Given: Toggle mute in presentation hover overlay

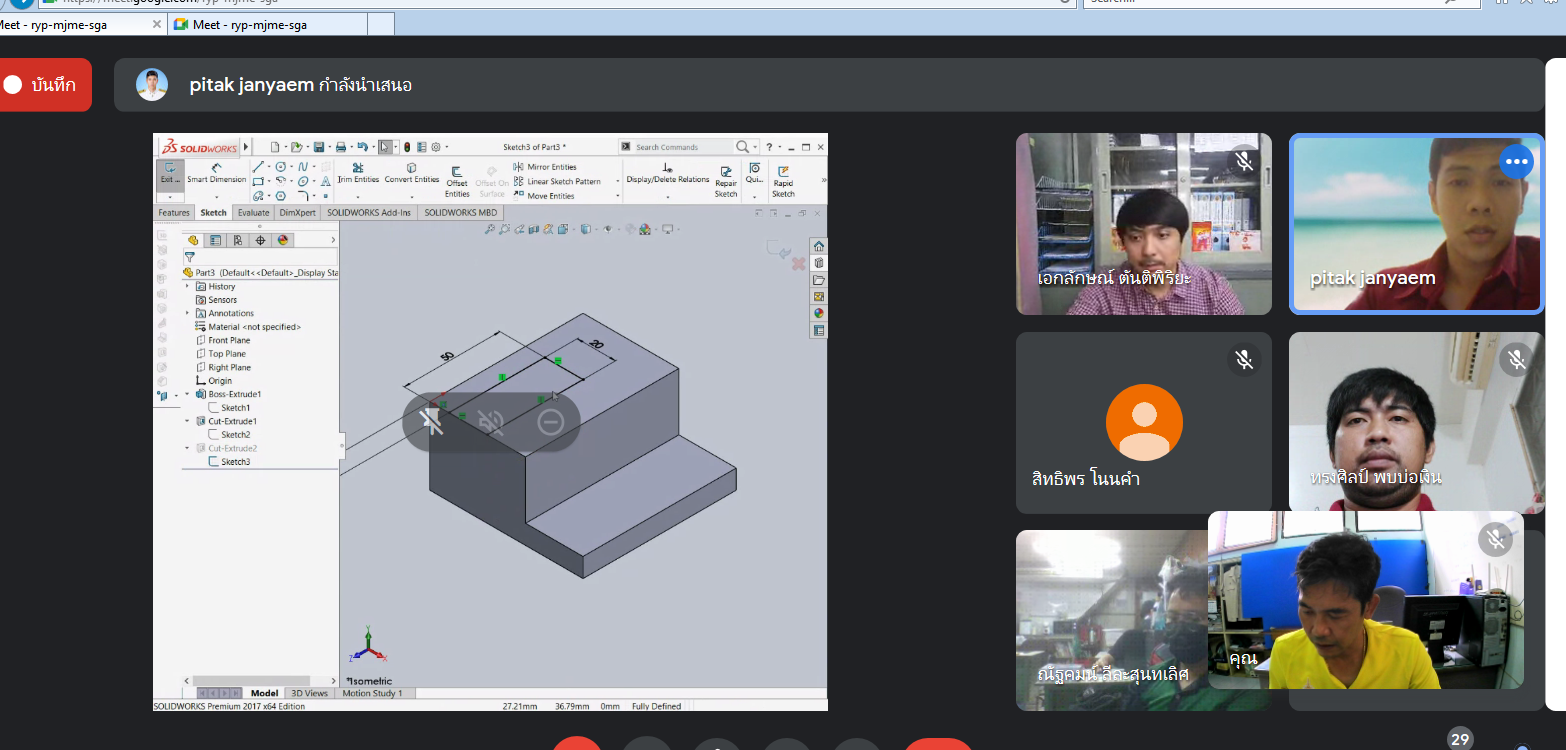Looking at the screenshot, I should 491,422.
